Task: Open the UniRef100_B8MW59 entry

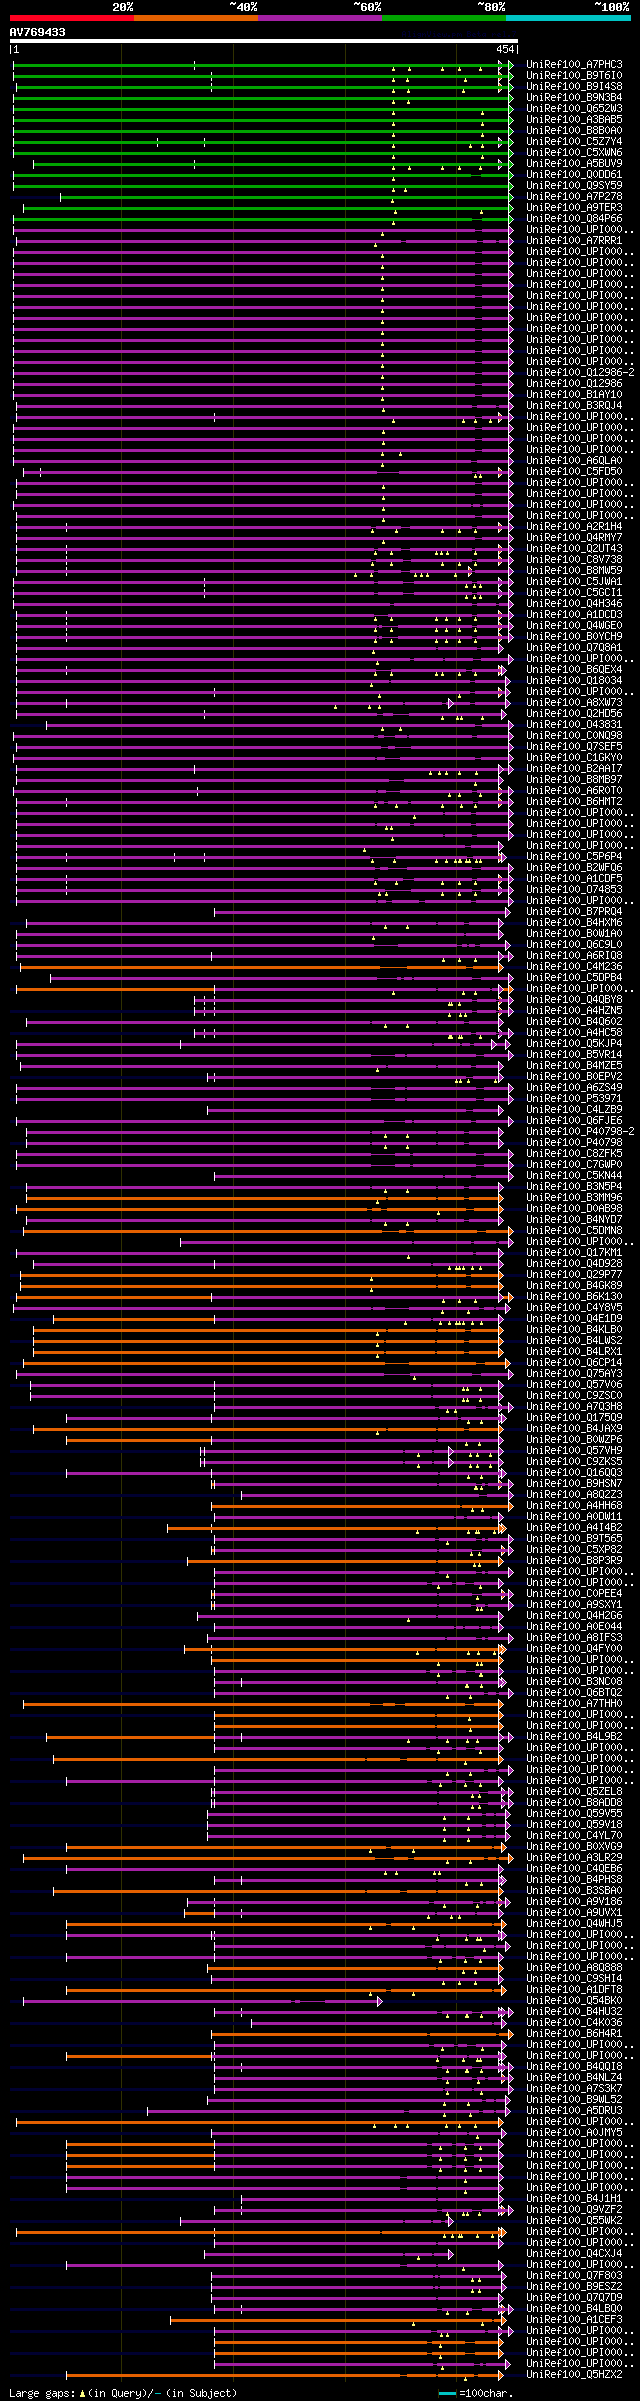Action: click(x=574, y=570)
